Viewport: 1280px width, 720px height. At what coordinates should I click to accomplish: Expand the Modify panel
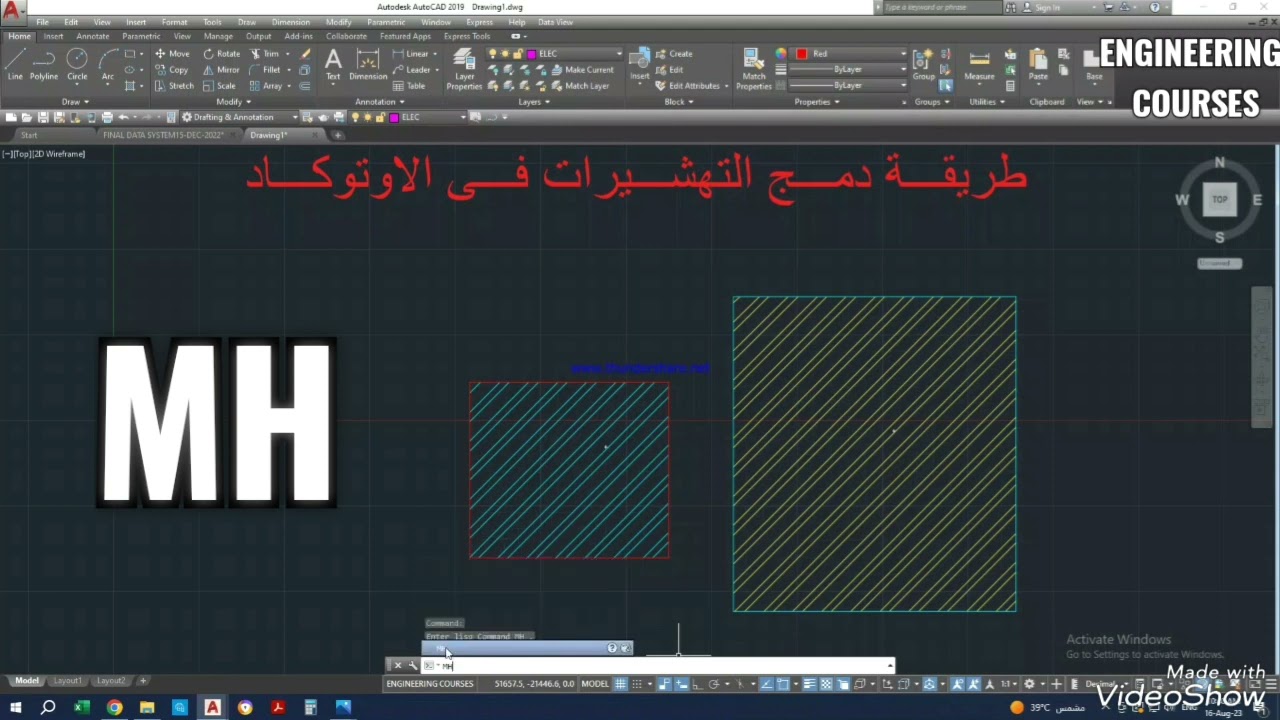click(233, 102)
